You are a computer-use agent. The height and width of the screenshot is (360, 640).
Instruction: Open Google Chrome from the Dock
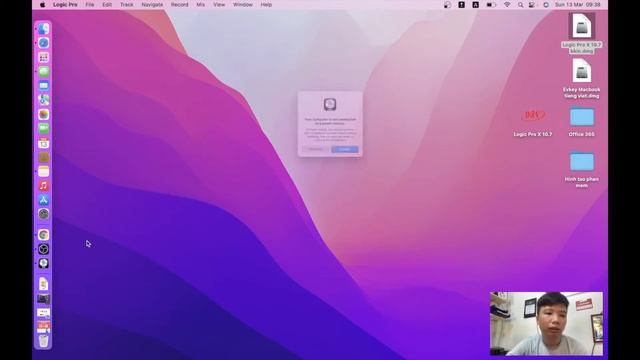(x=44, y=235)
